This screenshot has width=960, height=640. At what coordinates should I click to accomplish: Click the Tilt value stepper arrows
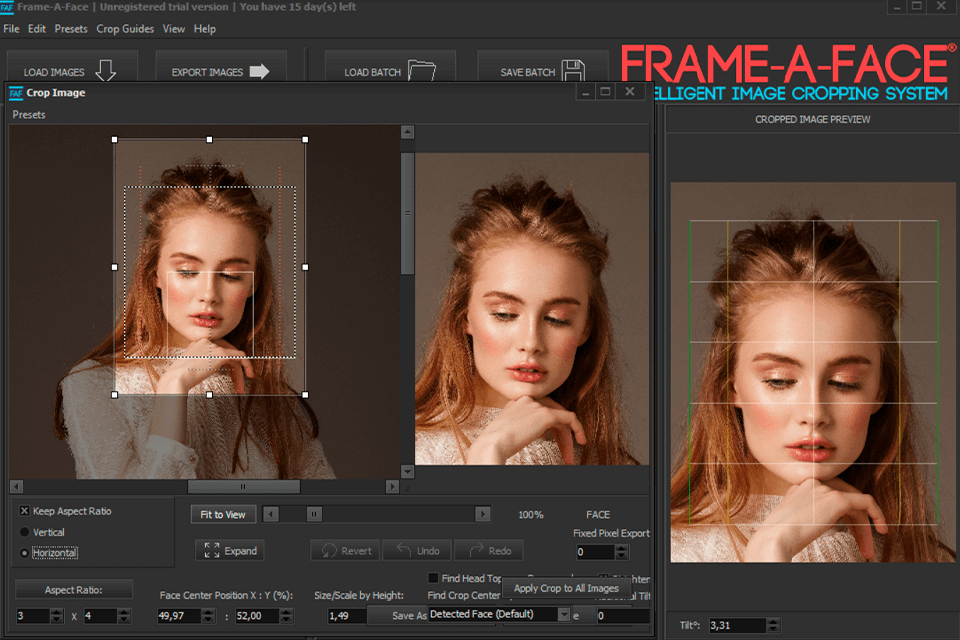(773, 625)
